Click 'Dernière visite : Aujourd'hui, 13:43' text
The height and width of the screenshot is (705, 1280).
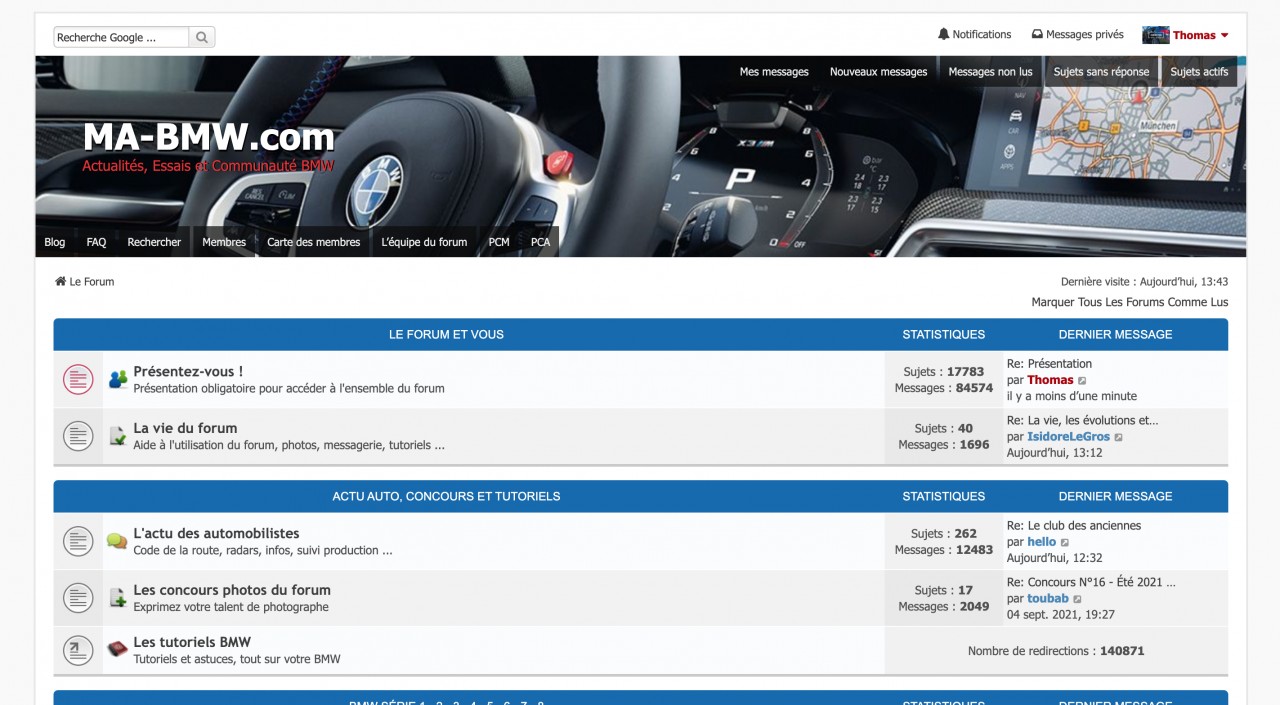1145,282
